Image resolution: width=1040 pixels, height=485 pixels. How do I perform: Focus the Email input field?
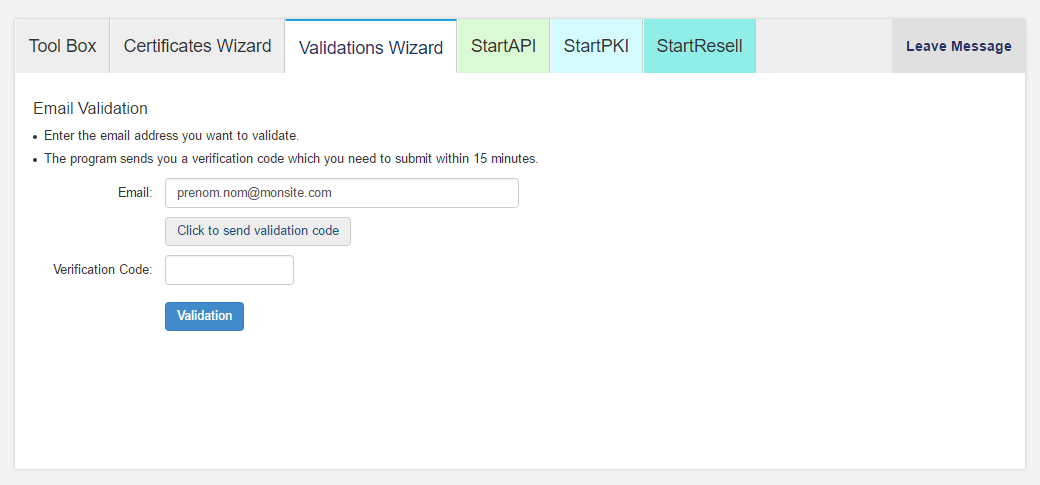coord(342,193)
